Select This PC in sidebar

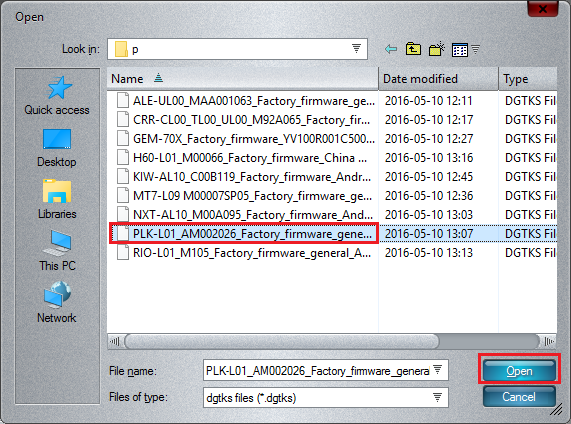click(x=57, y=251)
